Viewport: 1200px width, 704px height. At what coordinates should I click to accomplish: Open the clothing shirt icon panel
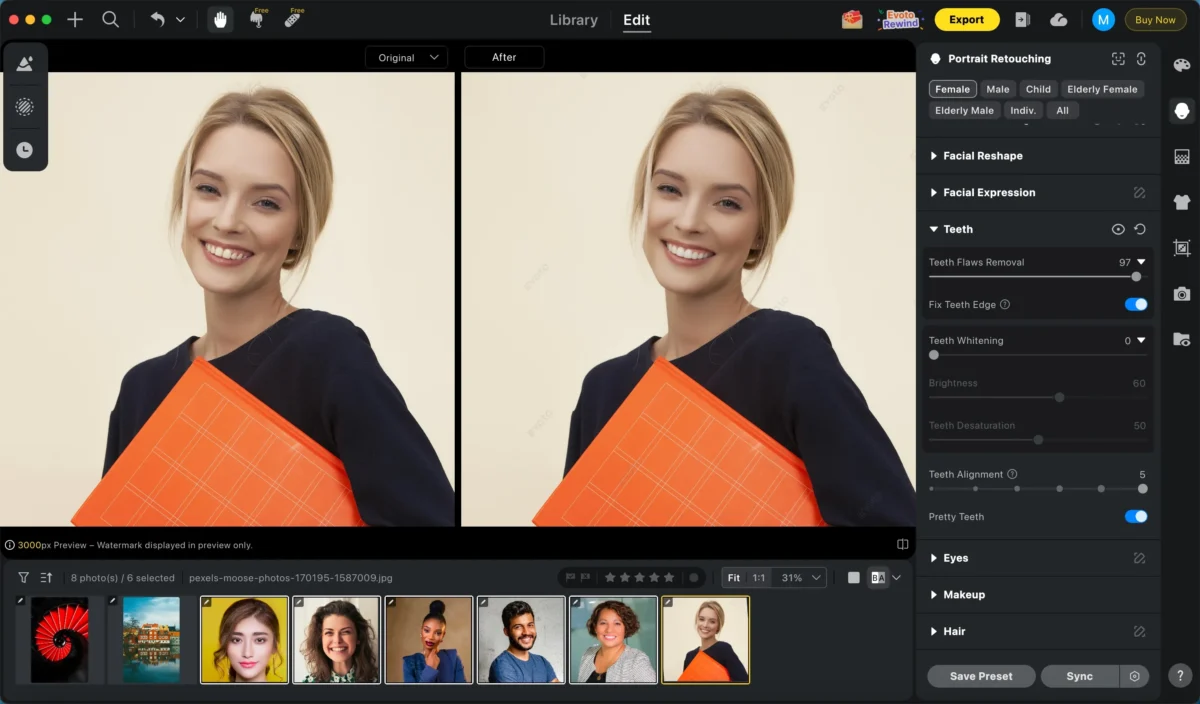click(1181, 201)
